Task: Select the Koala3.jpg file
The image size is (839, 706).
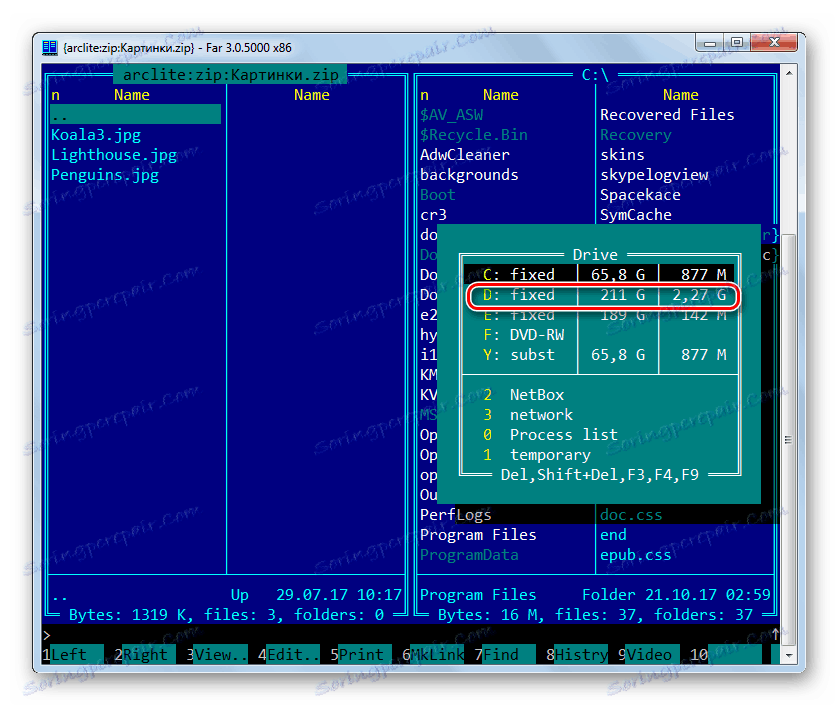Action: click(96, 135)
